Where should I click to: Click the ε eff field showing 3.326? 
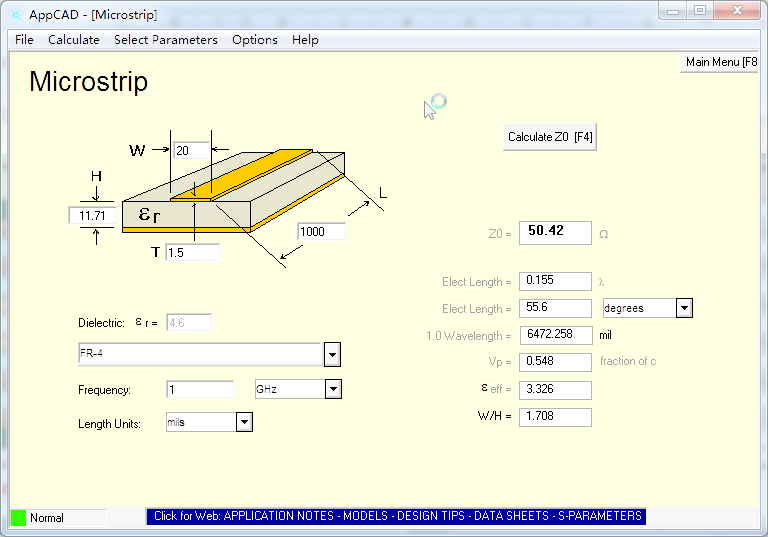pyautogui.click(x=555, y=390)
